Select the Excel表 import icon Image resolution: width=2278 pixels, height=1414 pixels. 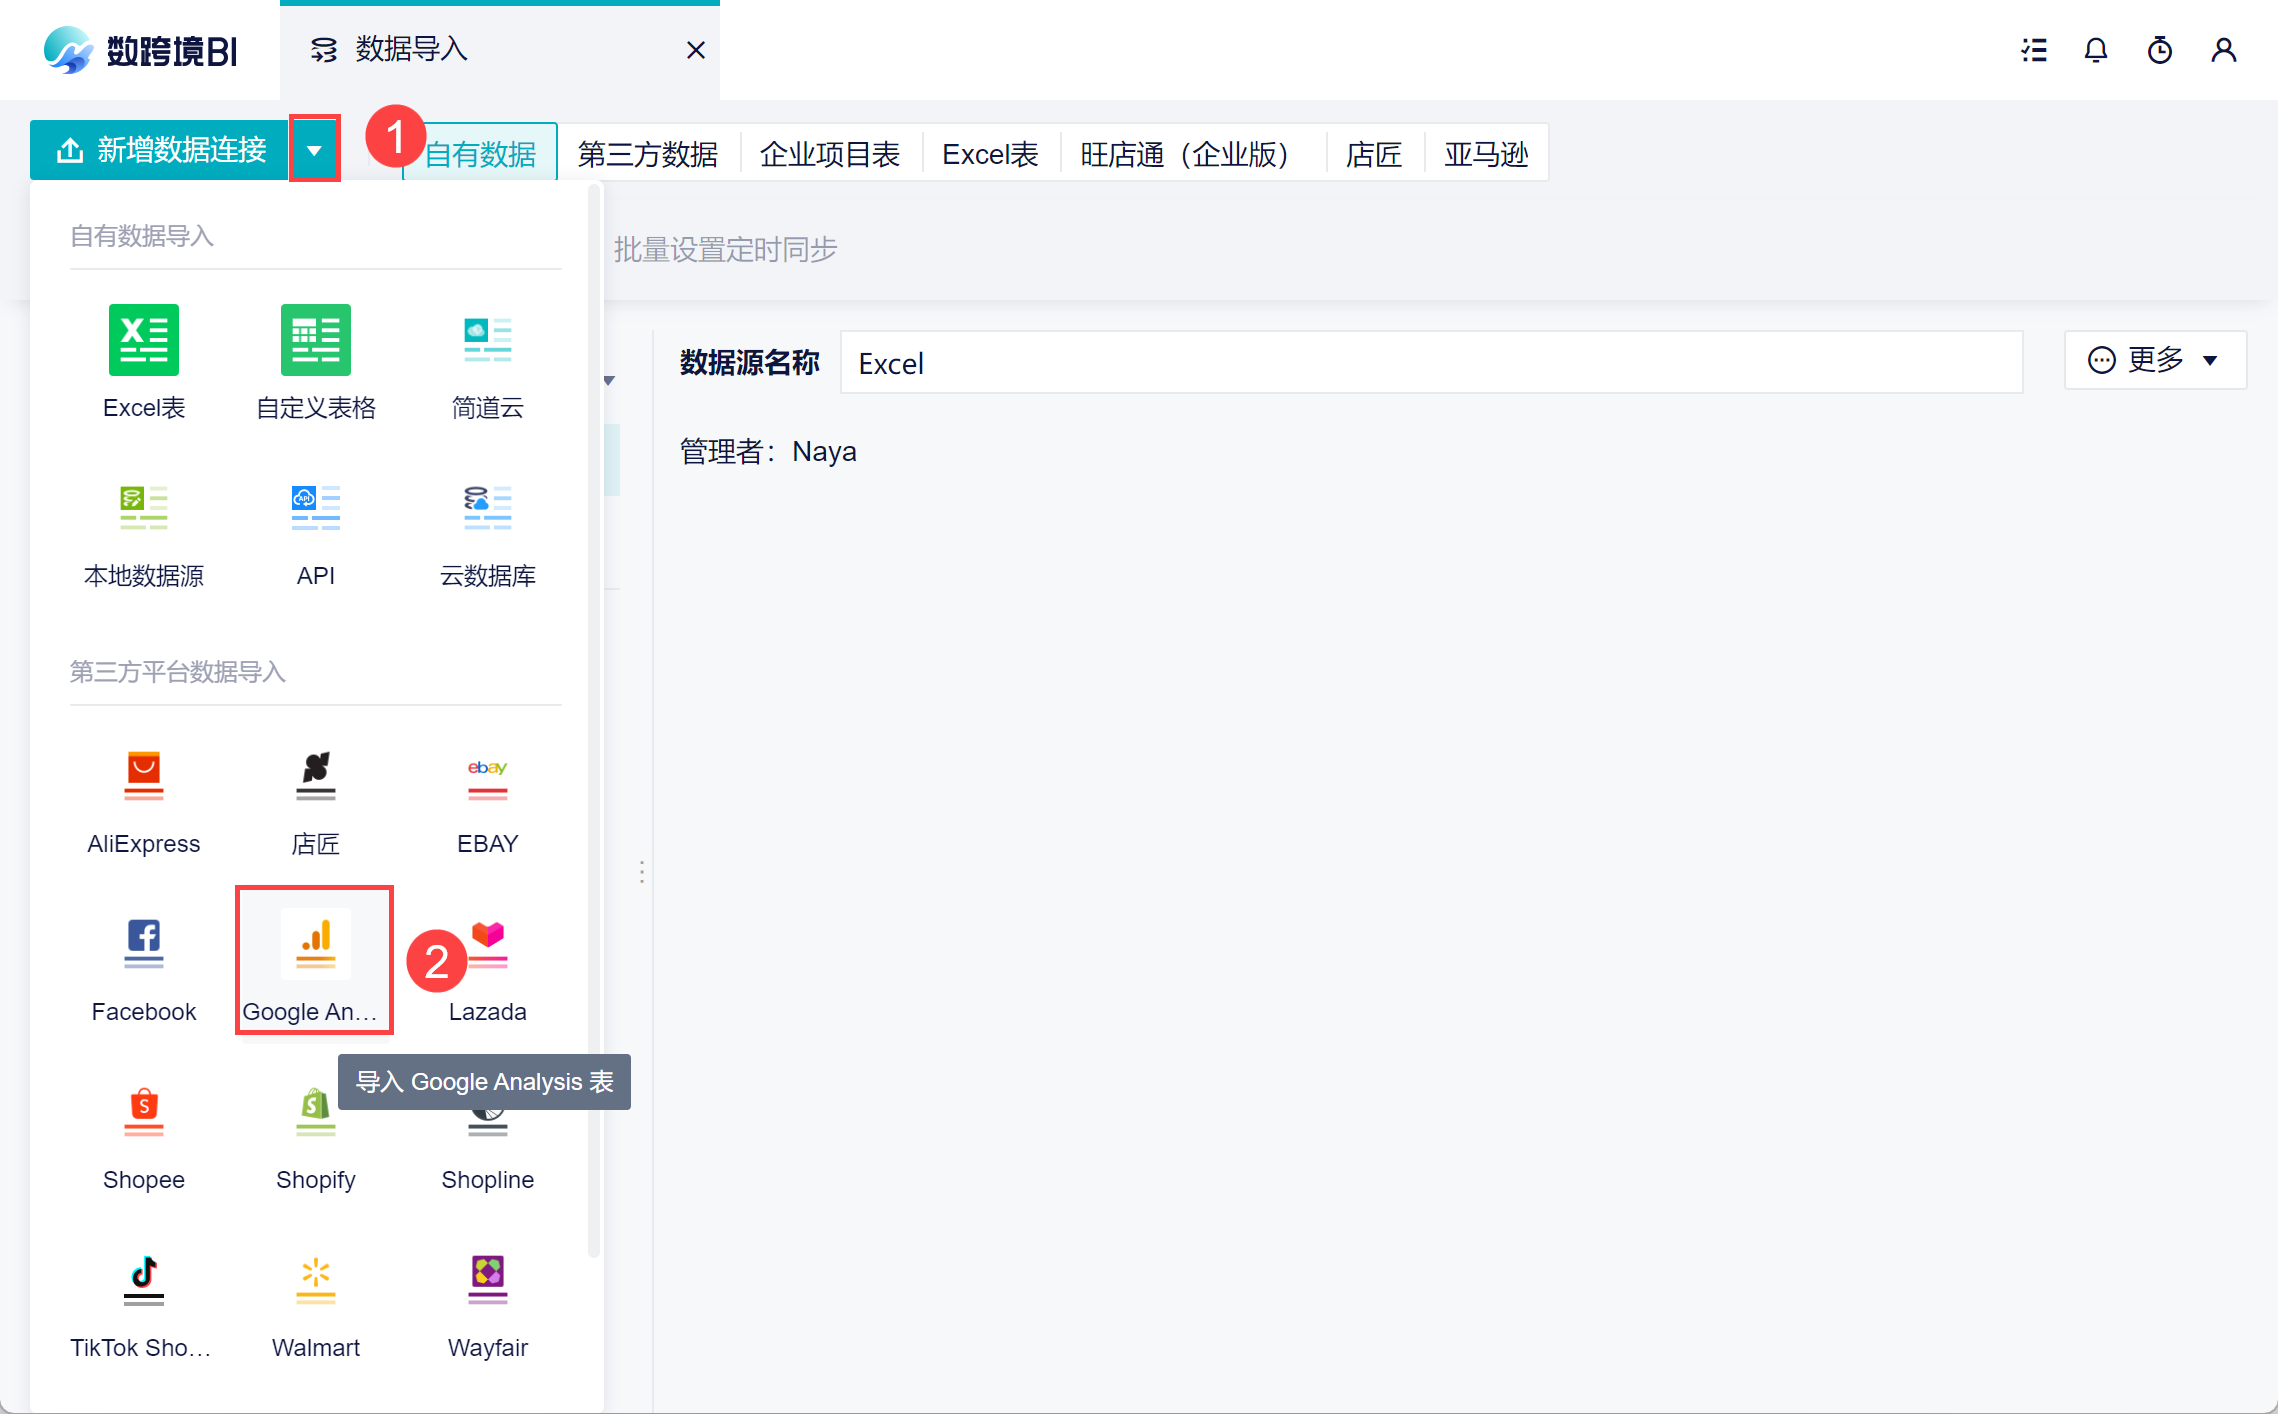[144, 340]
